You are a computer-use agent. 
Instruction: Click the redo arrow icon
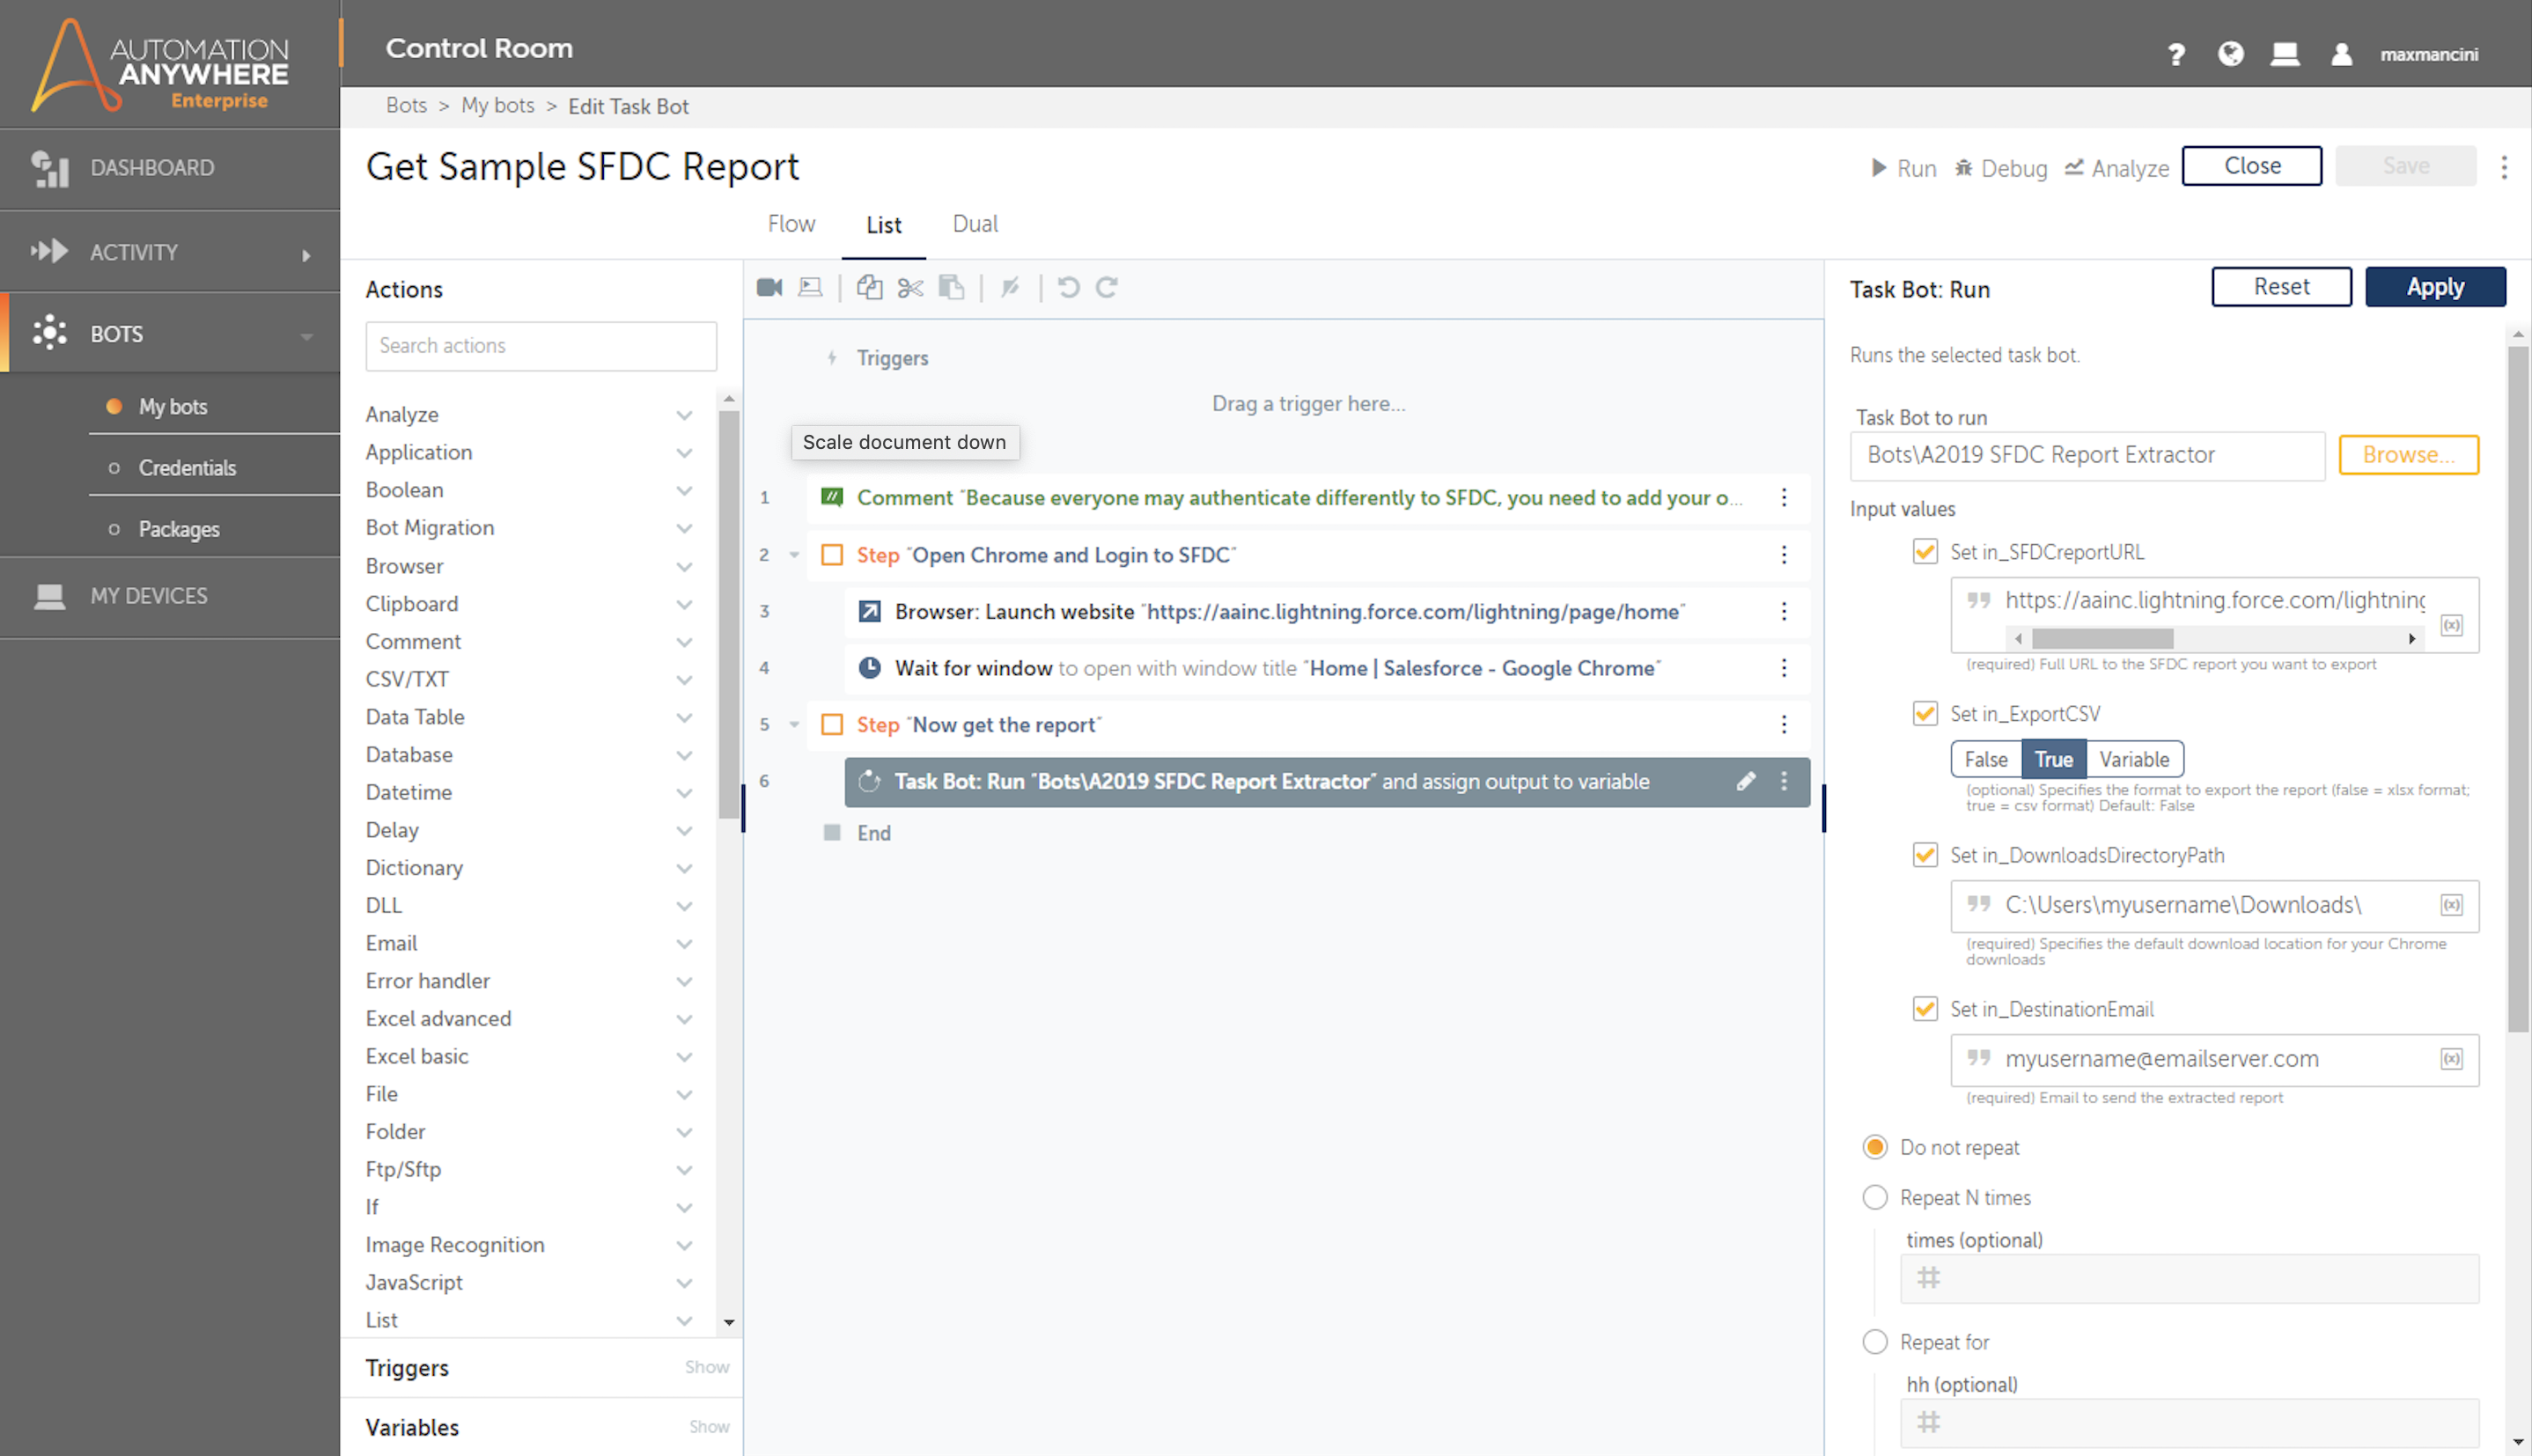coord(1106,288)
